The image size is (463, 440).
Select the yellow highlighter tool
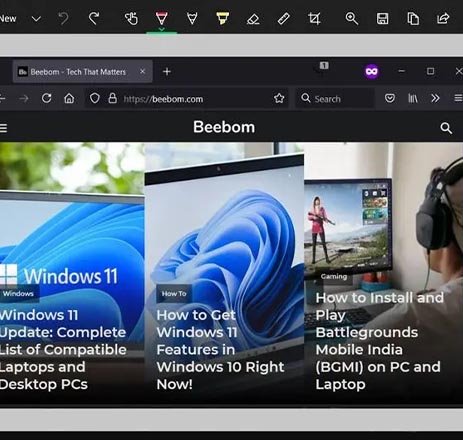tap(223, 18)
